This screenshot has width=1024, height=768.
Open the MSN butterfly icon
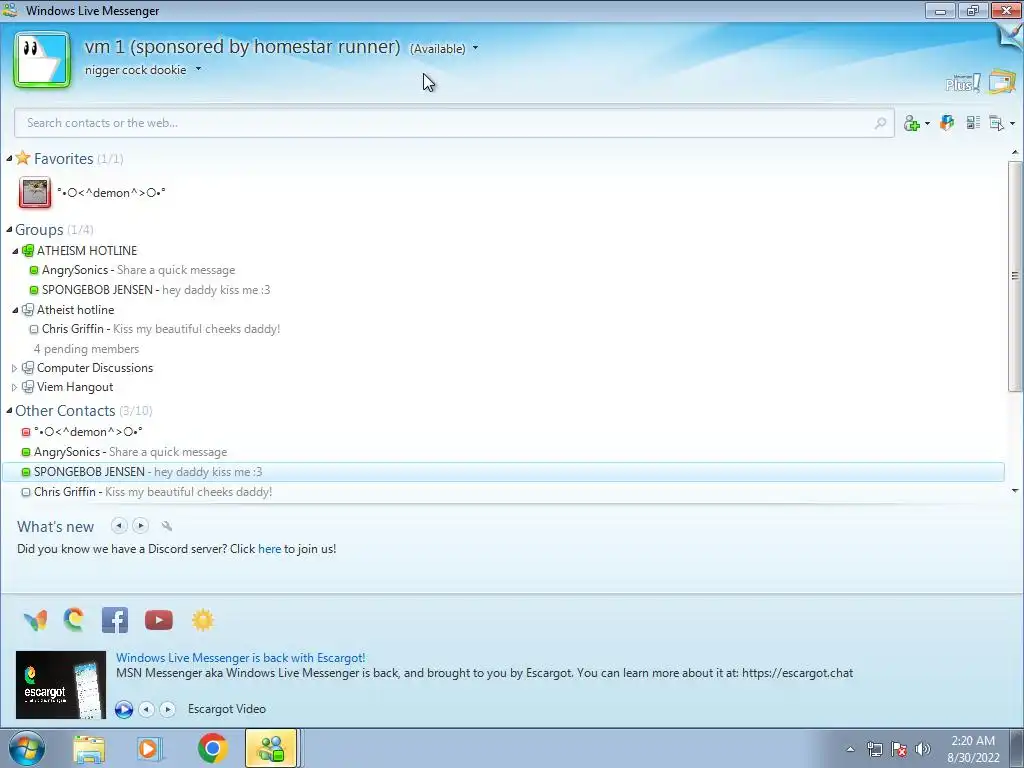coord(35,620)
